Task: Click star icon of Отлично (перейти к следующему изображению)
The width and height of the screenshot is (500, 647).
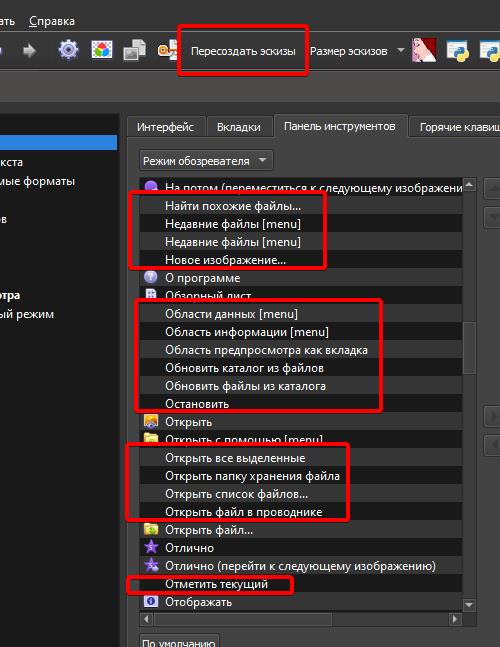Action: (151, 565)
